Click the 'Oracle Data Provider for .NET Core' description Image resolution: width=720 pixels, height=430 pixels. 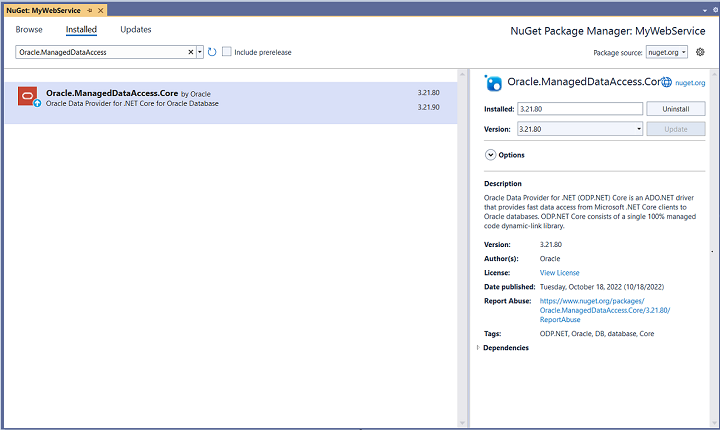(x=132, y=103)
